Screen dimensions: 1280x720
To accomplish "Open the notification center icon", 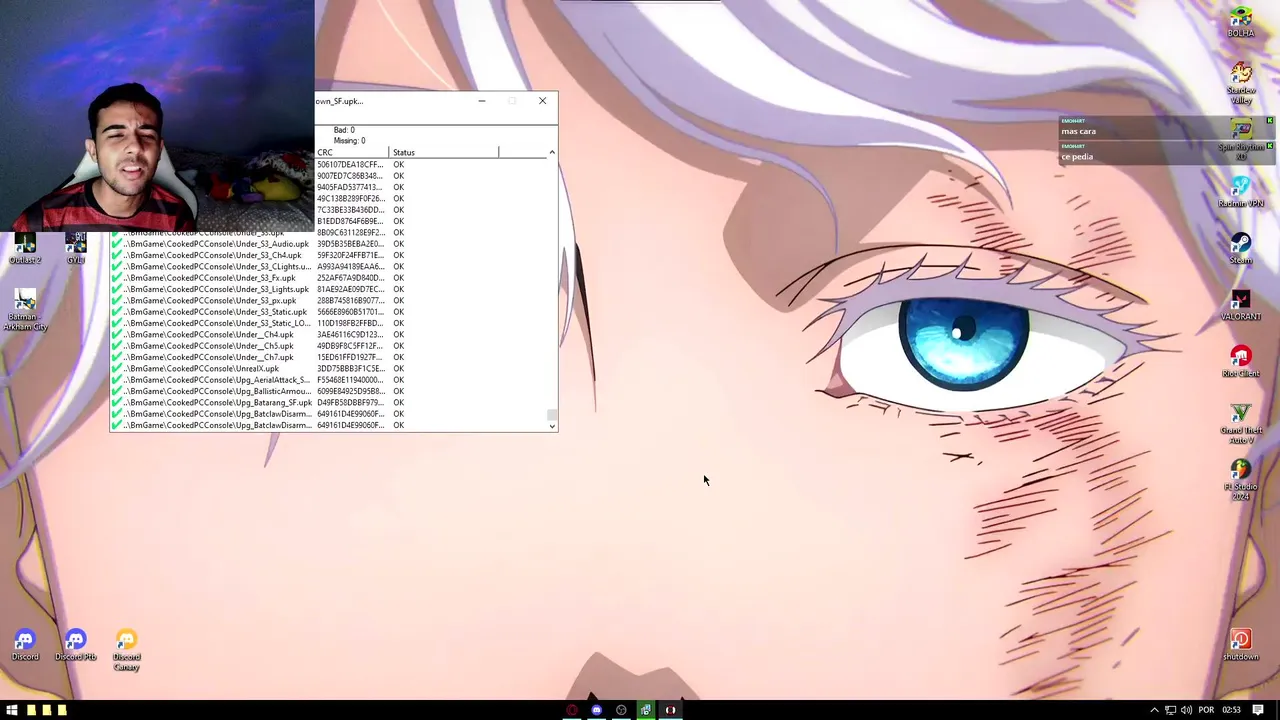I will [x=1258, y=710].
